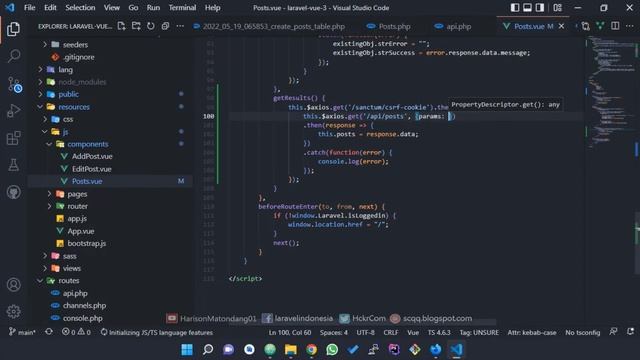The image size is (640, 360).
Task: Open the Accounts menu icon
Action: click(x=13, y=284)
